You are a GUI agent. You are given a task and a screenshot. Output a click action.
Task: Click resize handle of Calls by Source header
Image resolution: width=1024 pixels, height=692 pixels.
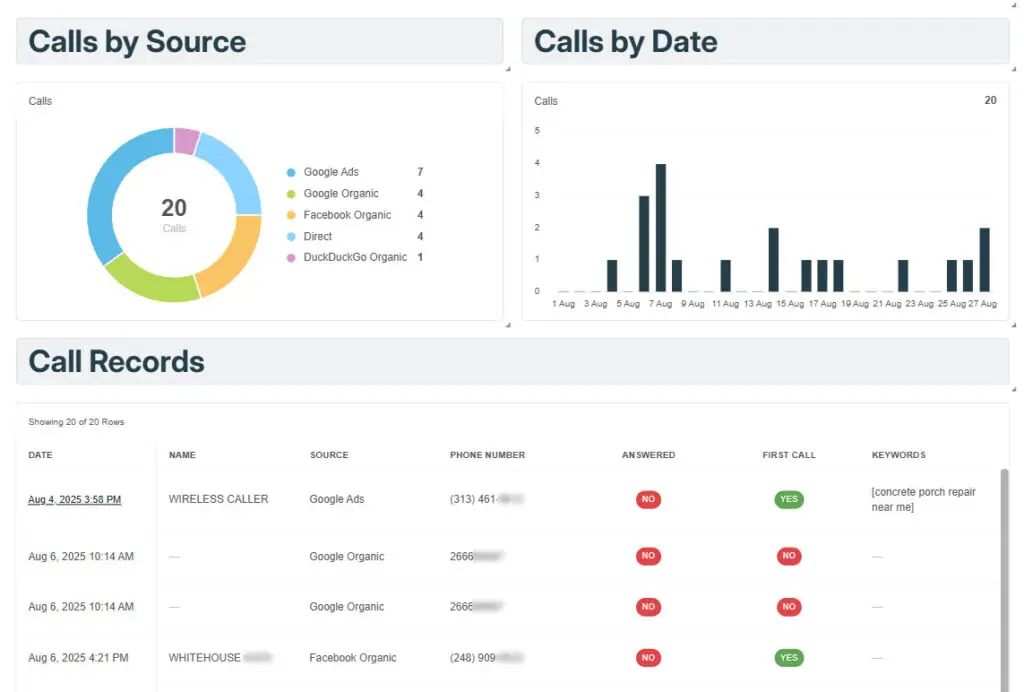pos(507,69)
